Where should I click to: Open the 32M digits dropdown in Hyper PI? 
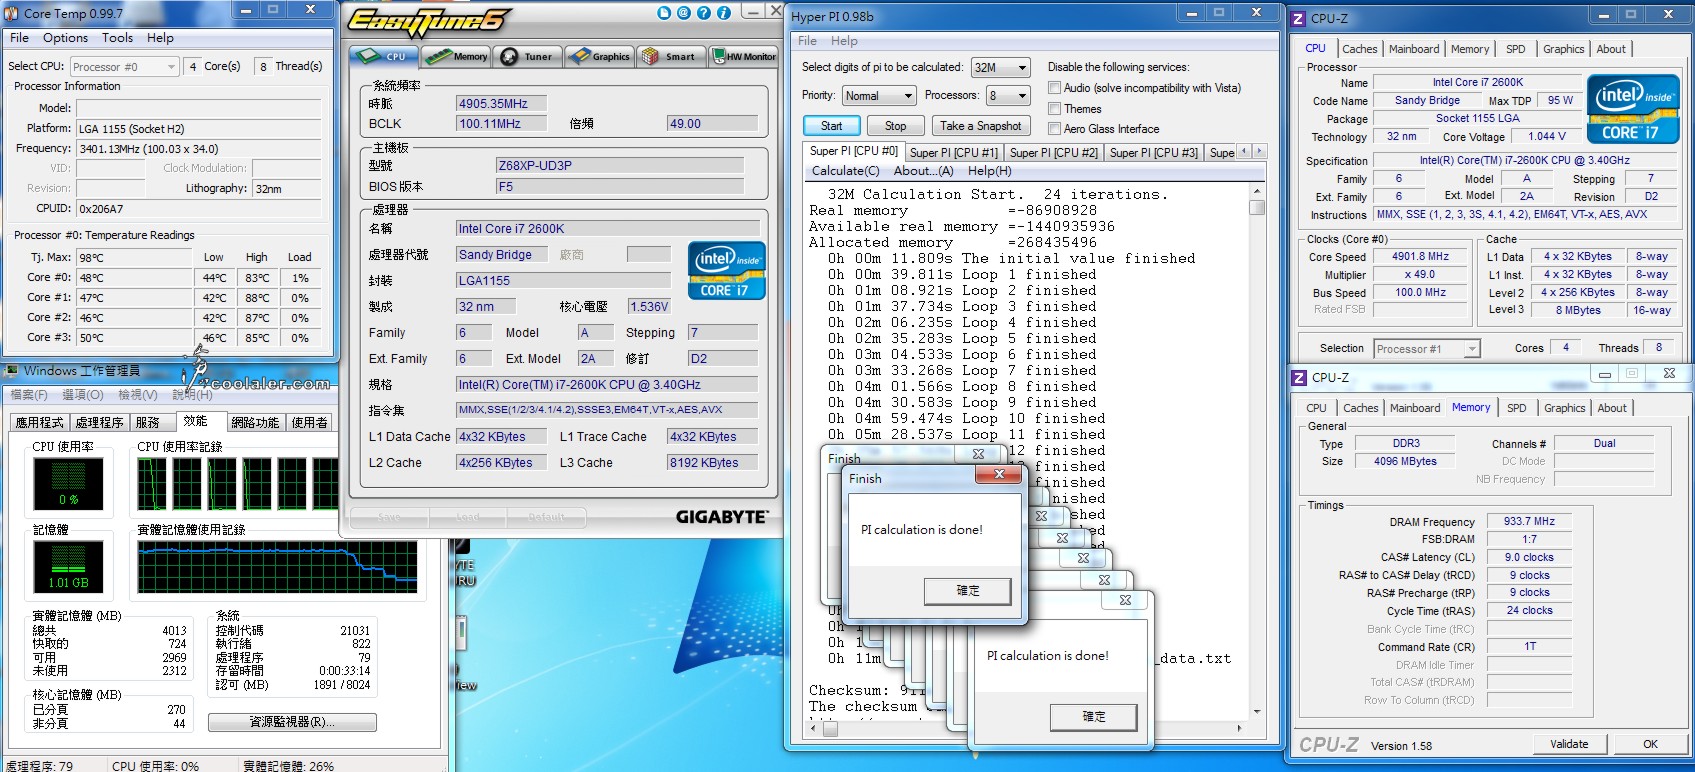click(x=1001, y=67)
